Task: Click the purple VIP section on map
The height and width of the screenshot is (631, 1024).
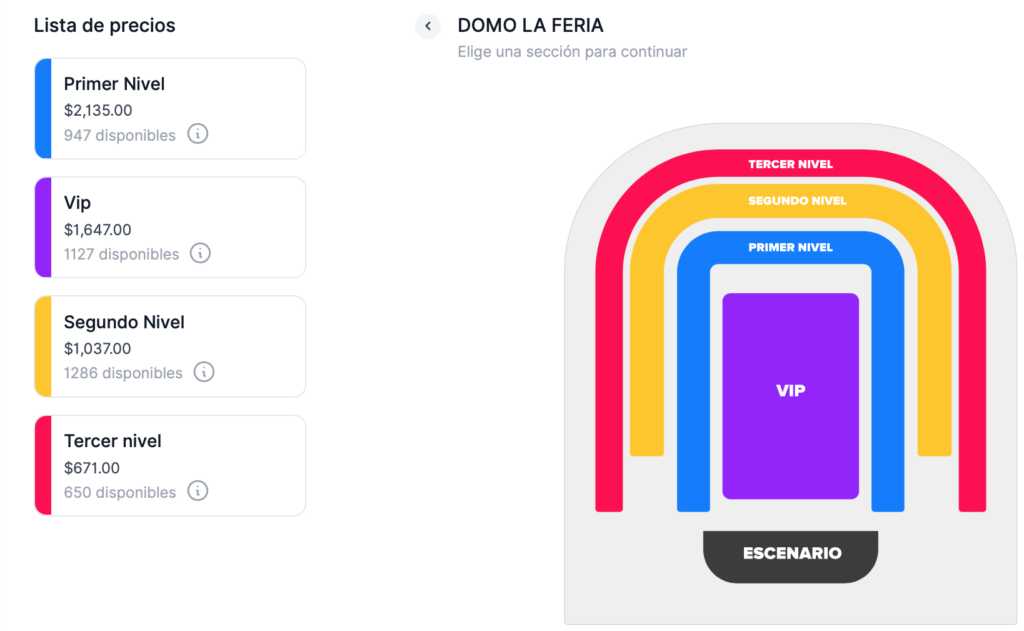Action: (x=790, y=396)
